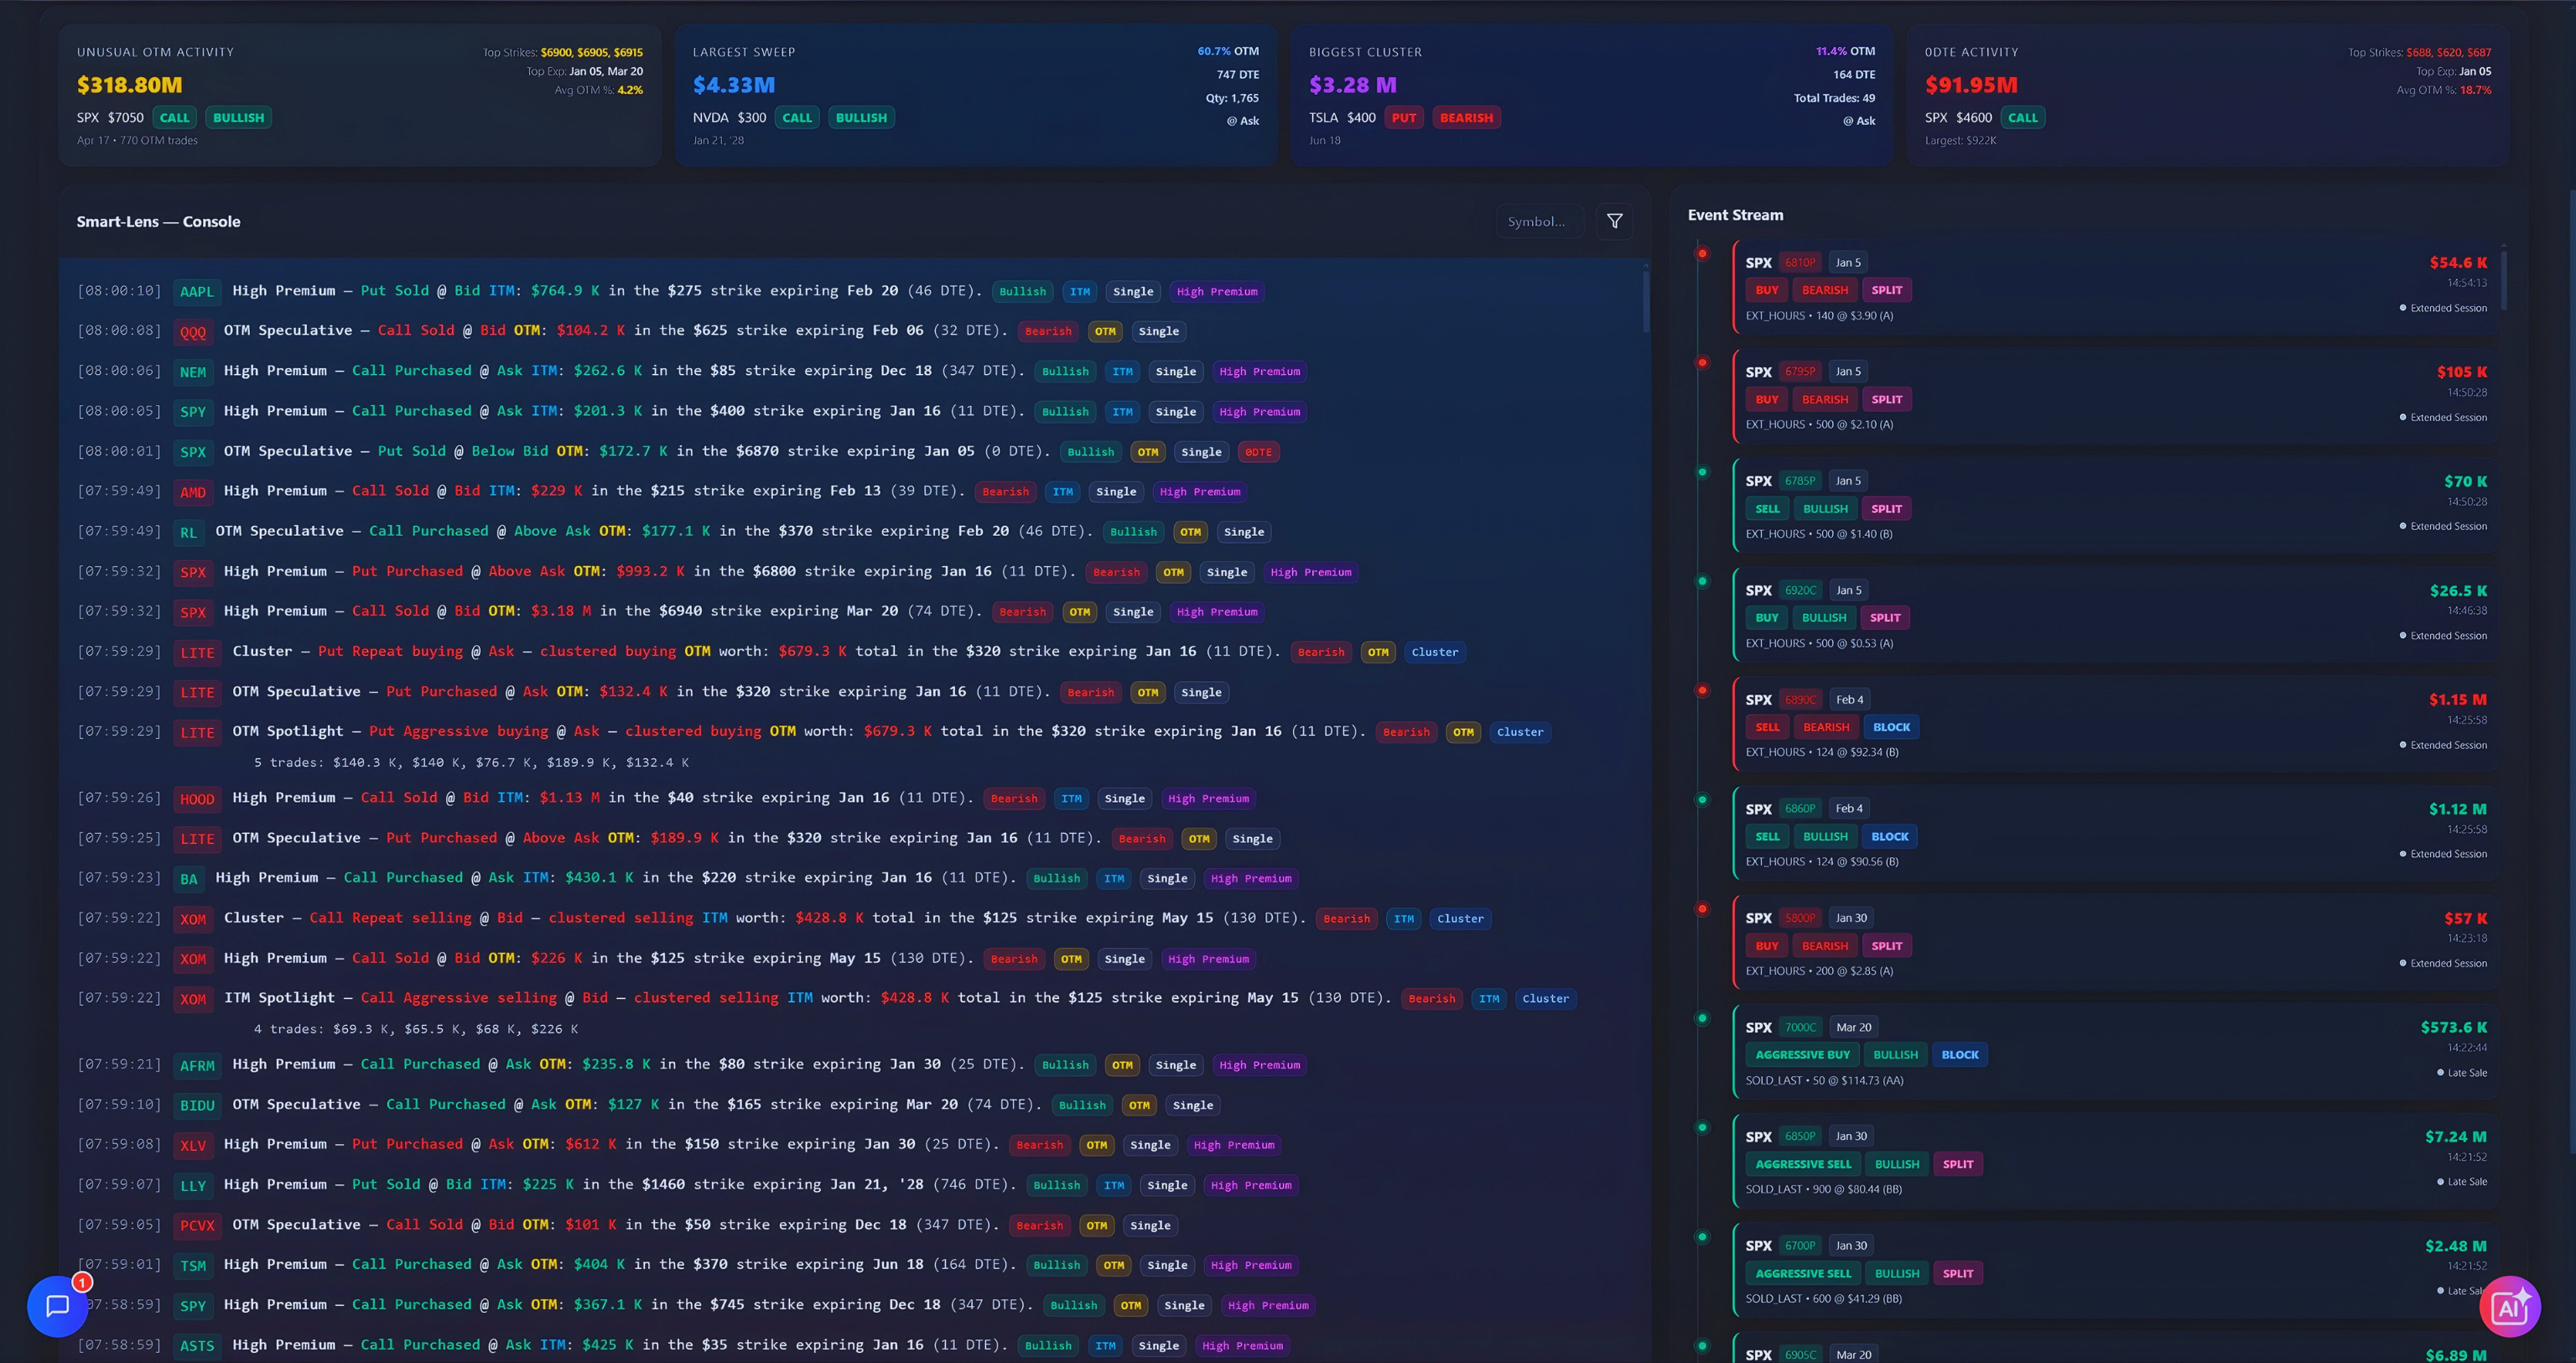Click the XLV ticker badge
The image size is (2576, 1363).
pyautogui.click(x=193, y=1145)
